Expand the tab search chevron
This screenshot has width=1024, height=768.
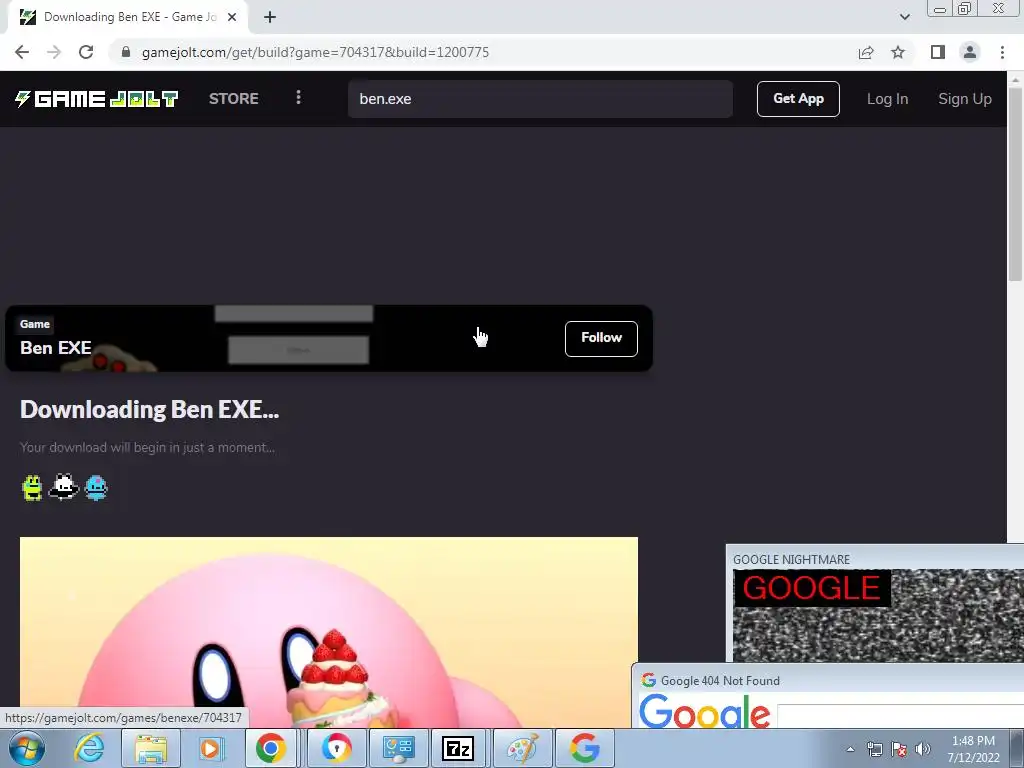(x=904, y=18)
